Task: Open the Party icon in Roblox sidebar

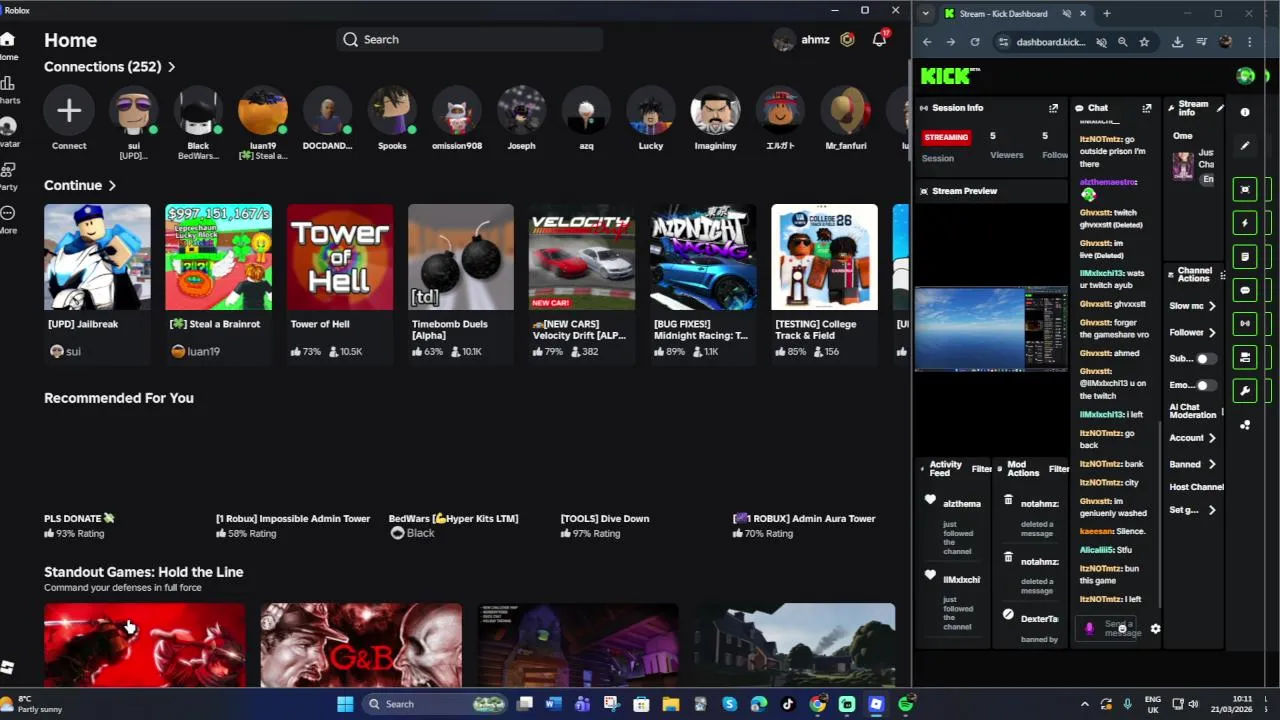Action: click(x=7, y=170)
